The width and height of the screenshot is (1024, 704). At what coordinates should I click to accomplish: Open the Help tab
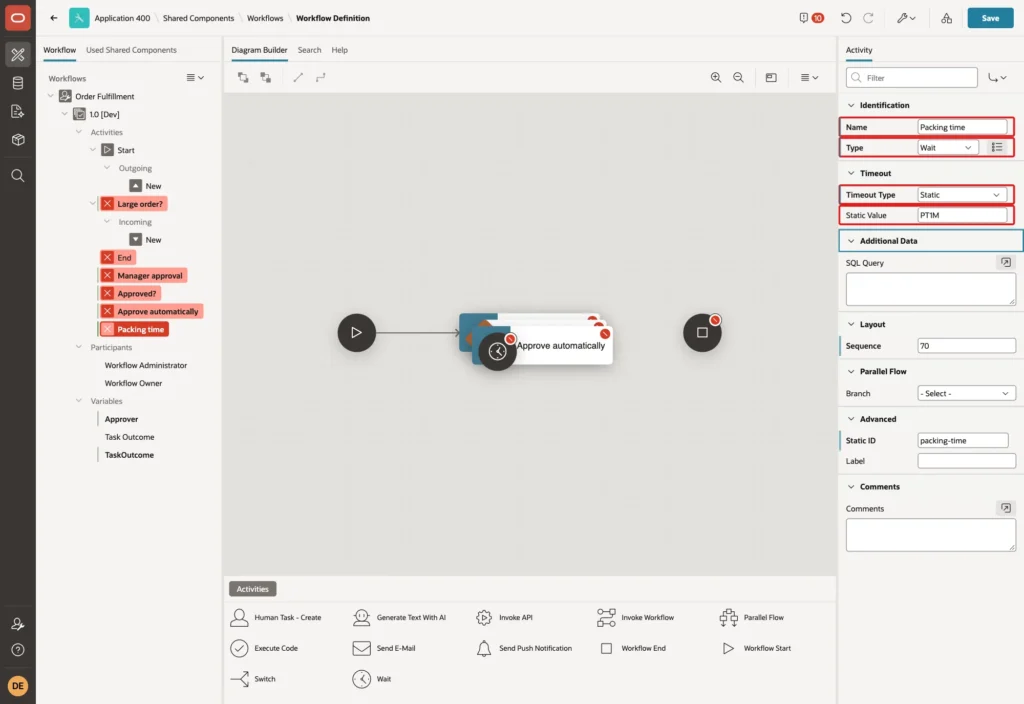[x=340, y=50]
